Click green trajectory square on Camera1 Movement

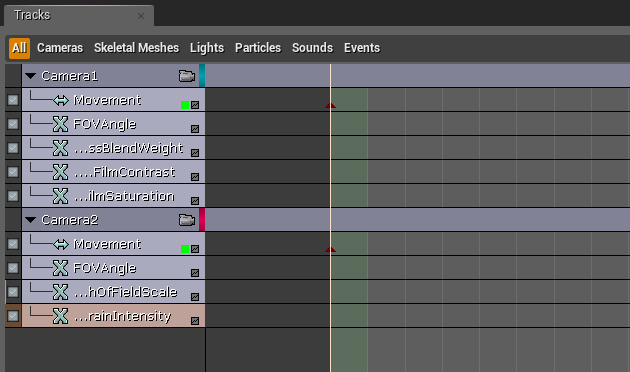(185, 105)
